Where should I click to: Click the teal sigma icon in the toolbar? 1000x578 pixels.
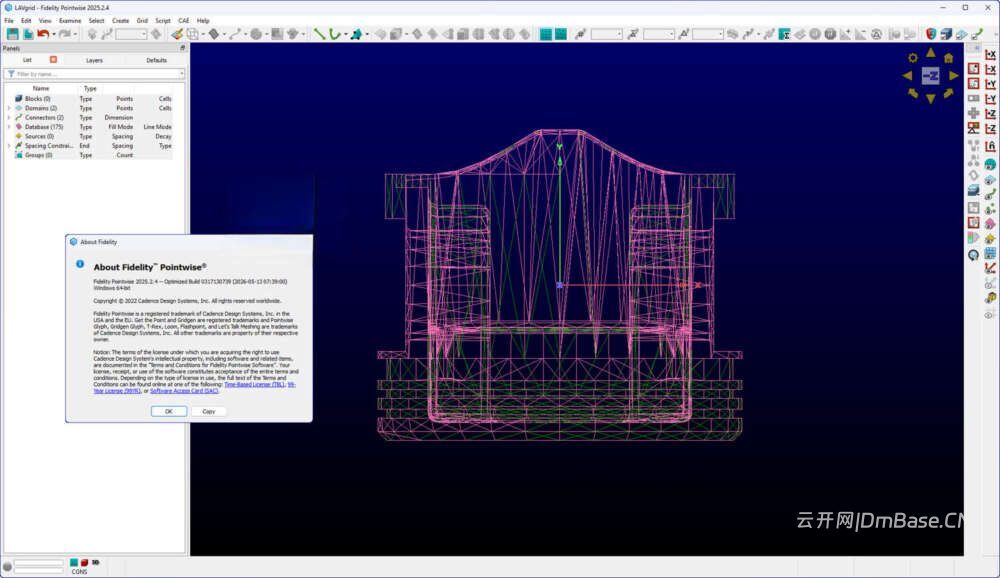784,34
